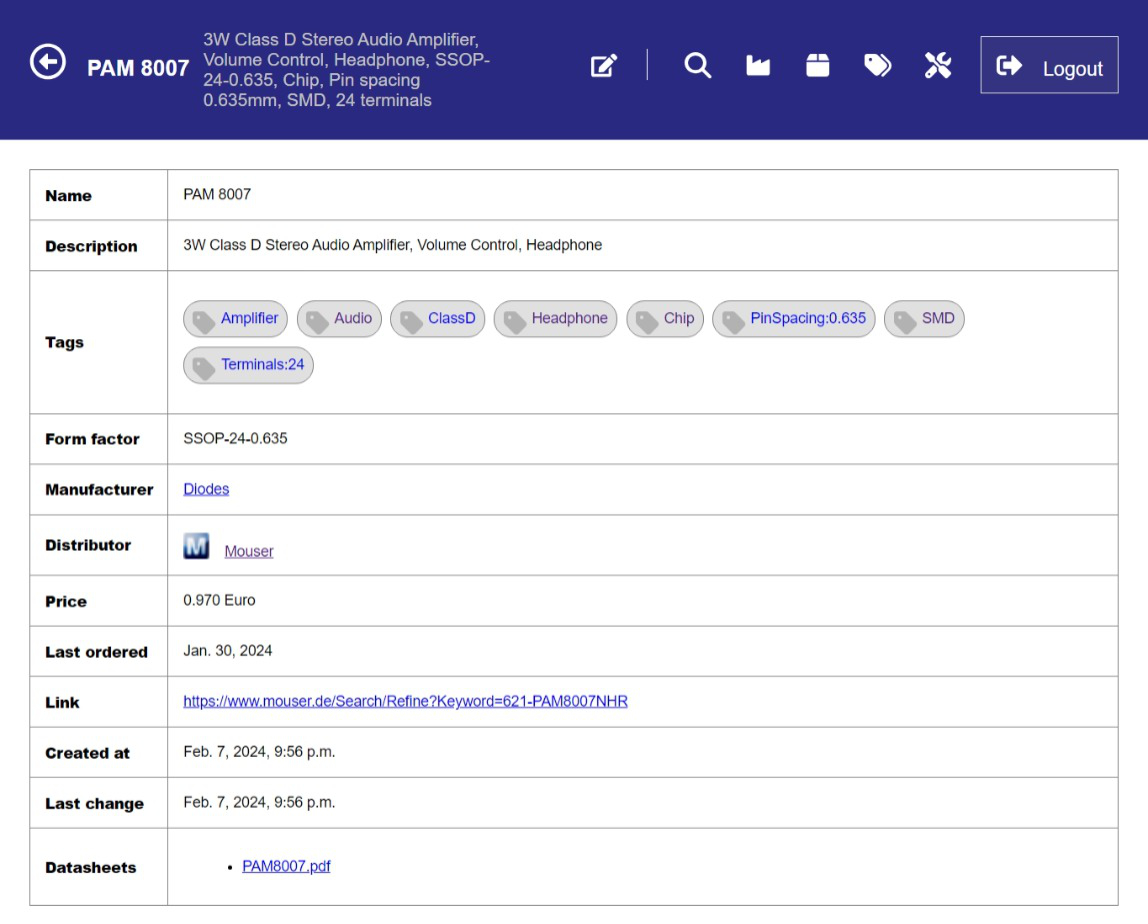1148x924 pixels.
Task: Click the Created at timestamp value
Action: point(259,752)
